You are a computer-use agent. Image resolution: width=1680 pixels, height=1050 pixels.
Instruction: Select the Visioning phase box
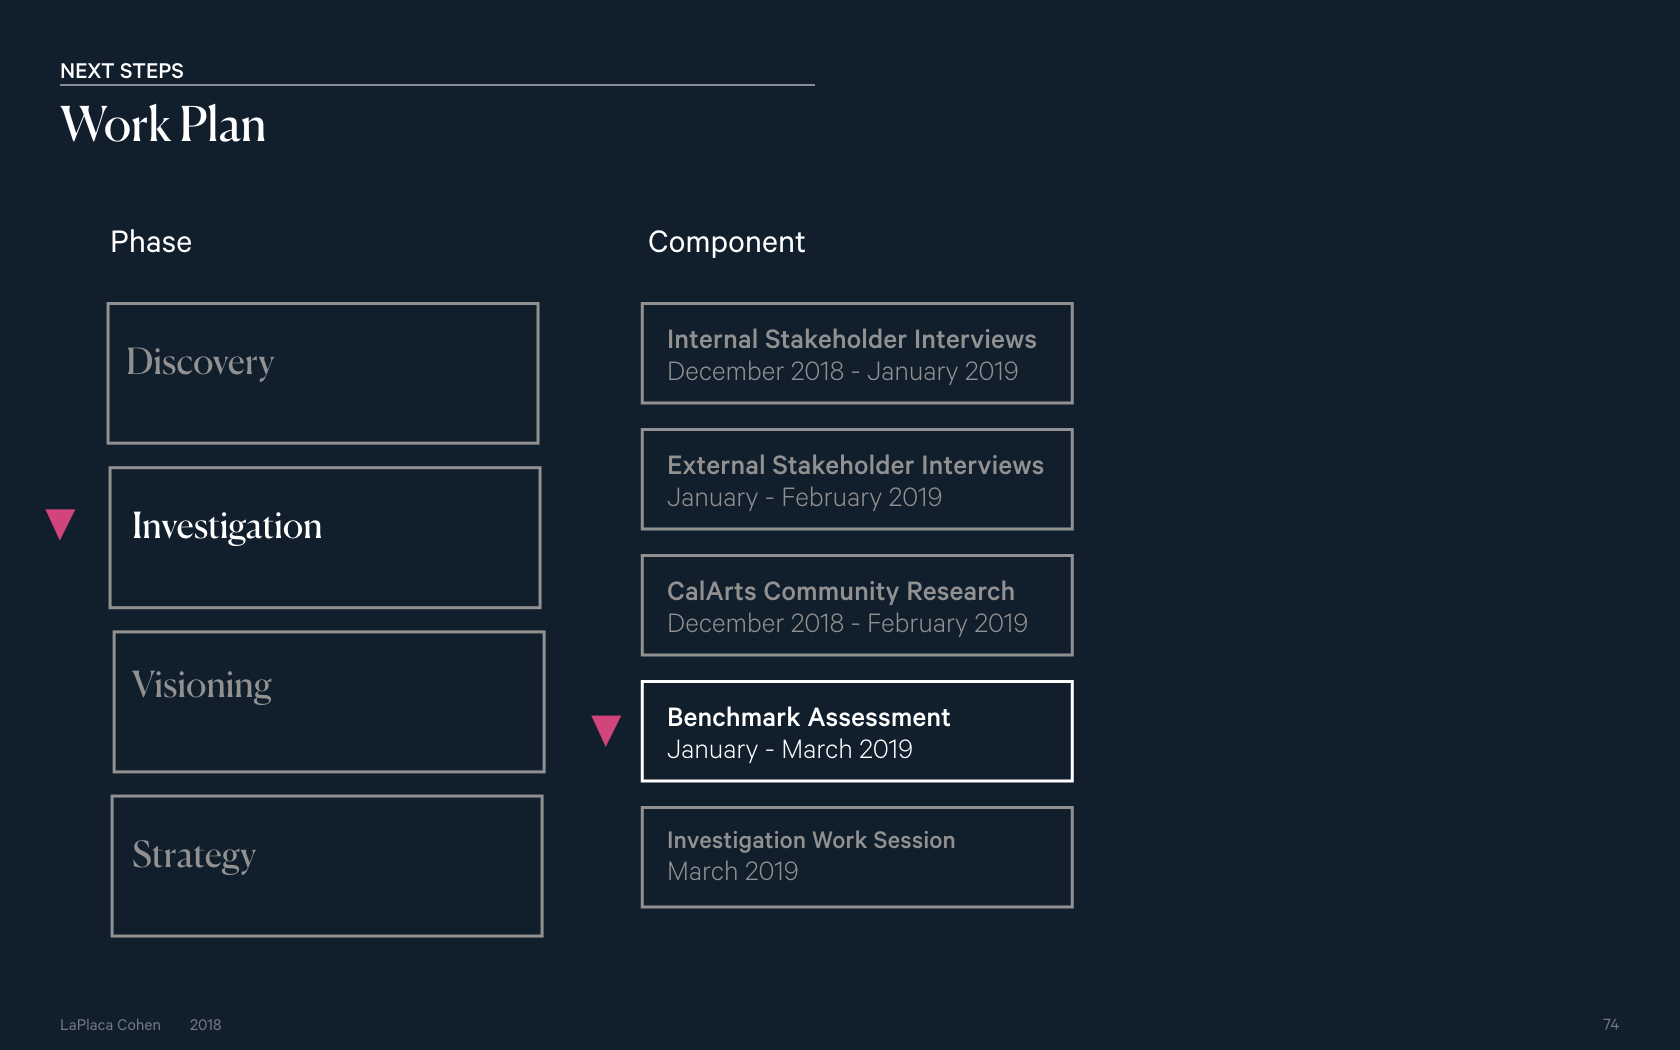coord(329,701)
